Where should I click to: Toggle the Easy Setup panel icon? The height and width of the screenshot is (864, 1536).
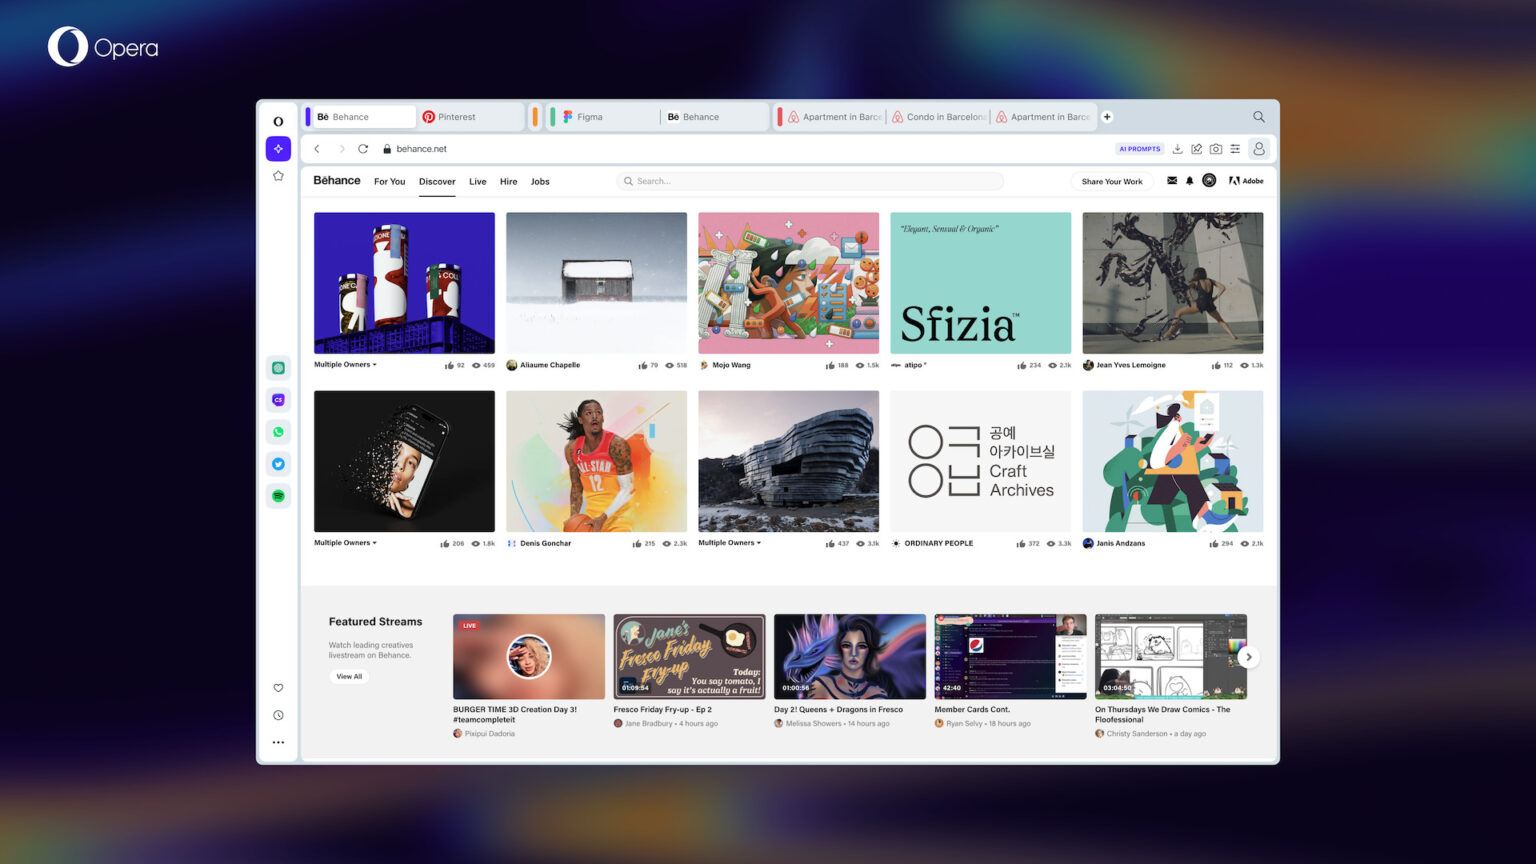coord(1234,148)
